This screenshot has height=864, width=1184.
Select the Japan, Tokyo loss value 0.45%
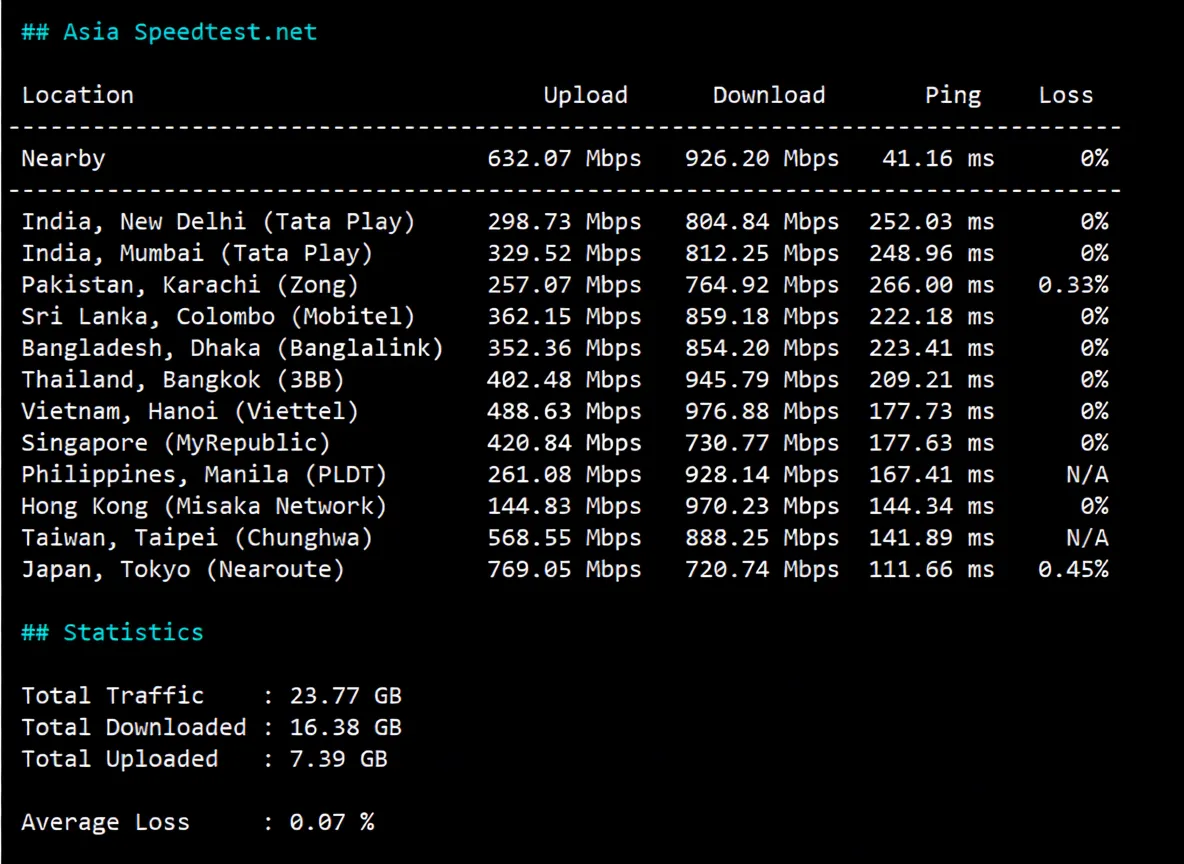click(1073, 568)
